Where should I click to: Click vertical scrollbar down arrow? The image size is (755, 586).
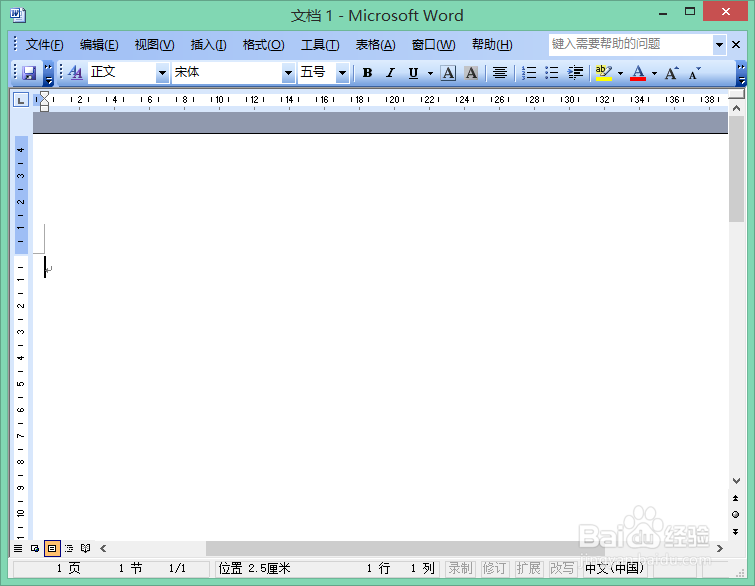coord(736,481)
